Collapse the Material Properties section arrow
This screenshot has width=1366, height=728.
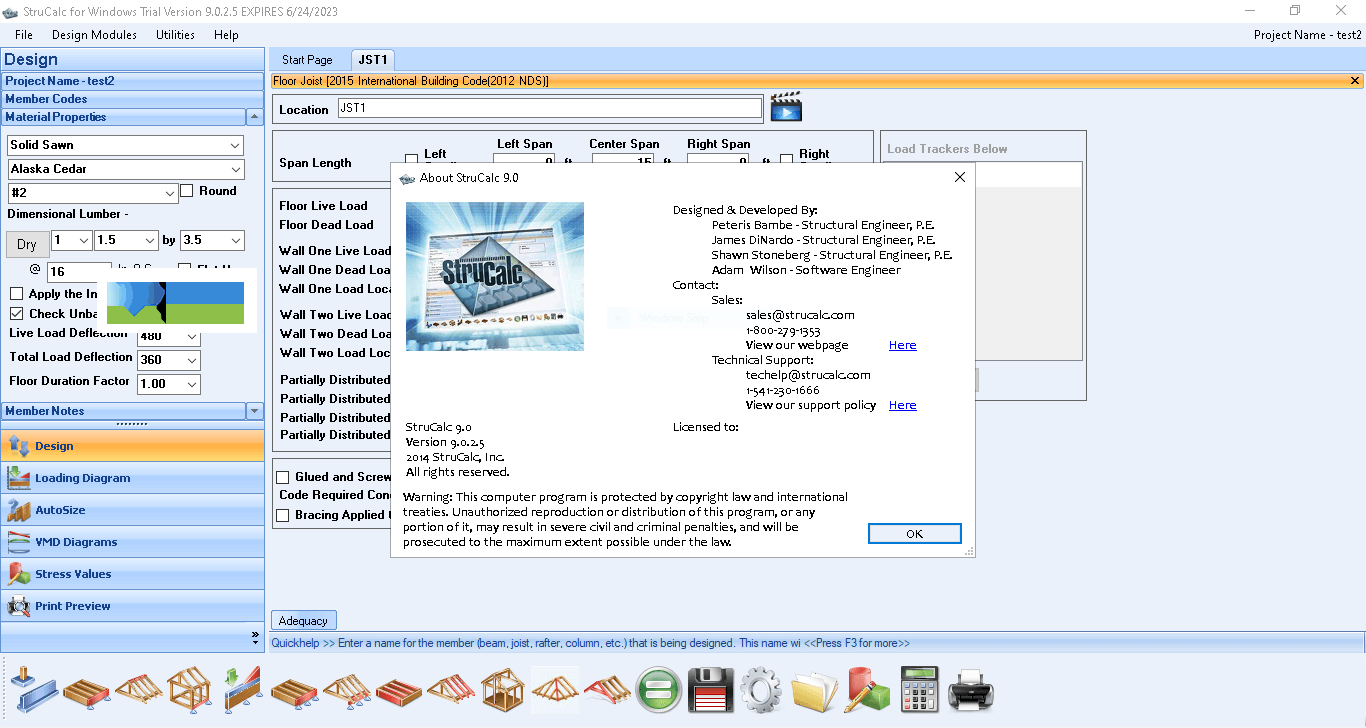tap(255, 117)
